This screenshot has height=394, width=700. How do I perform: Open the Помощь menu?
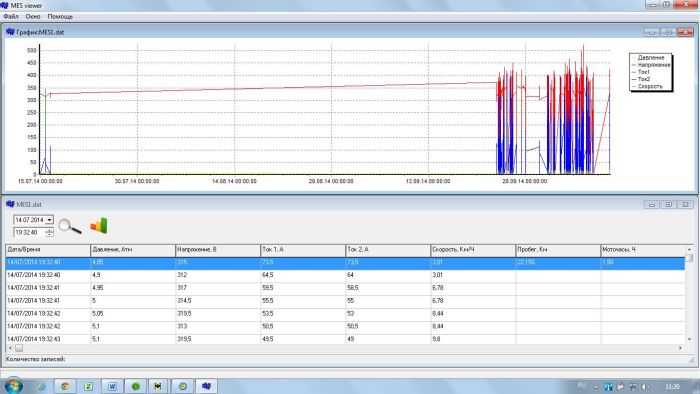(60, 17)
